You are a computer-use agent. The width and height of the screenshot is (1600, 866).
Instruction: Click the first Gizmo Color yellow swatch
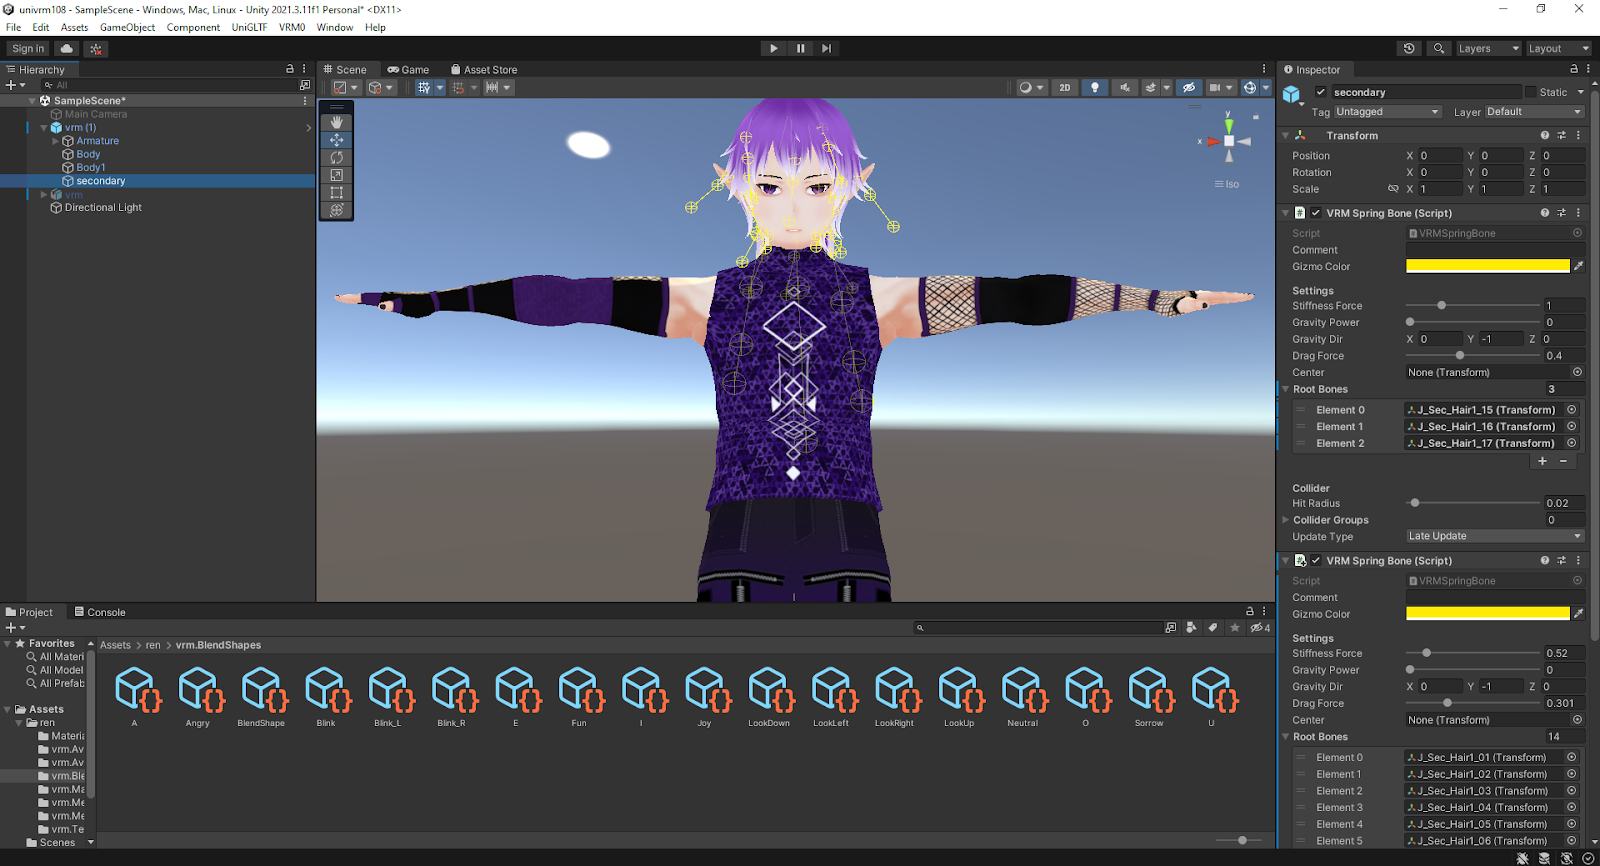[x=1488, y=266]
